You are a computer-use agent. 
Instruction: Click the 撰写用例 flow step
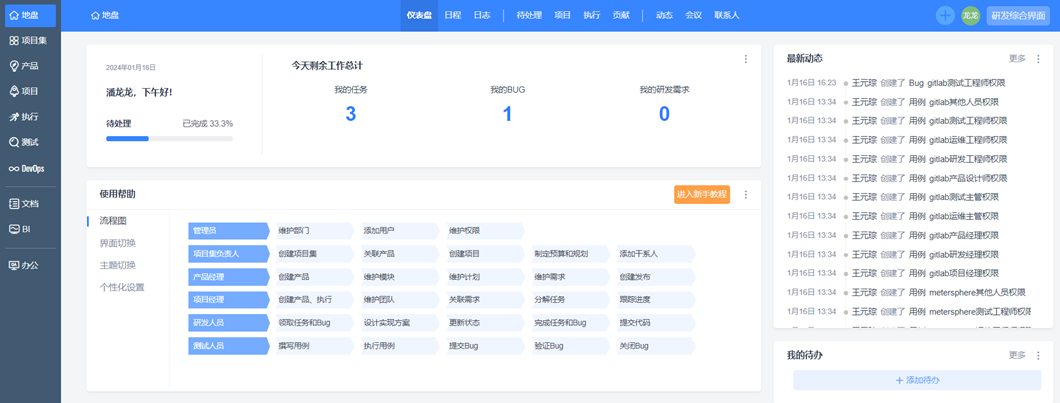point(314,346)
